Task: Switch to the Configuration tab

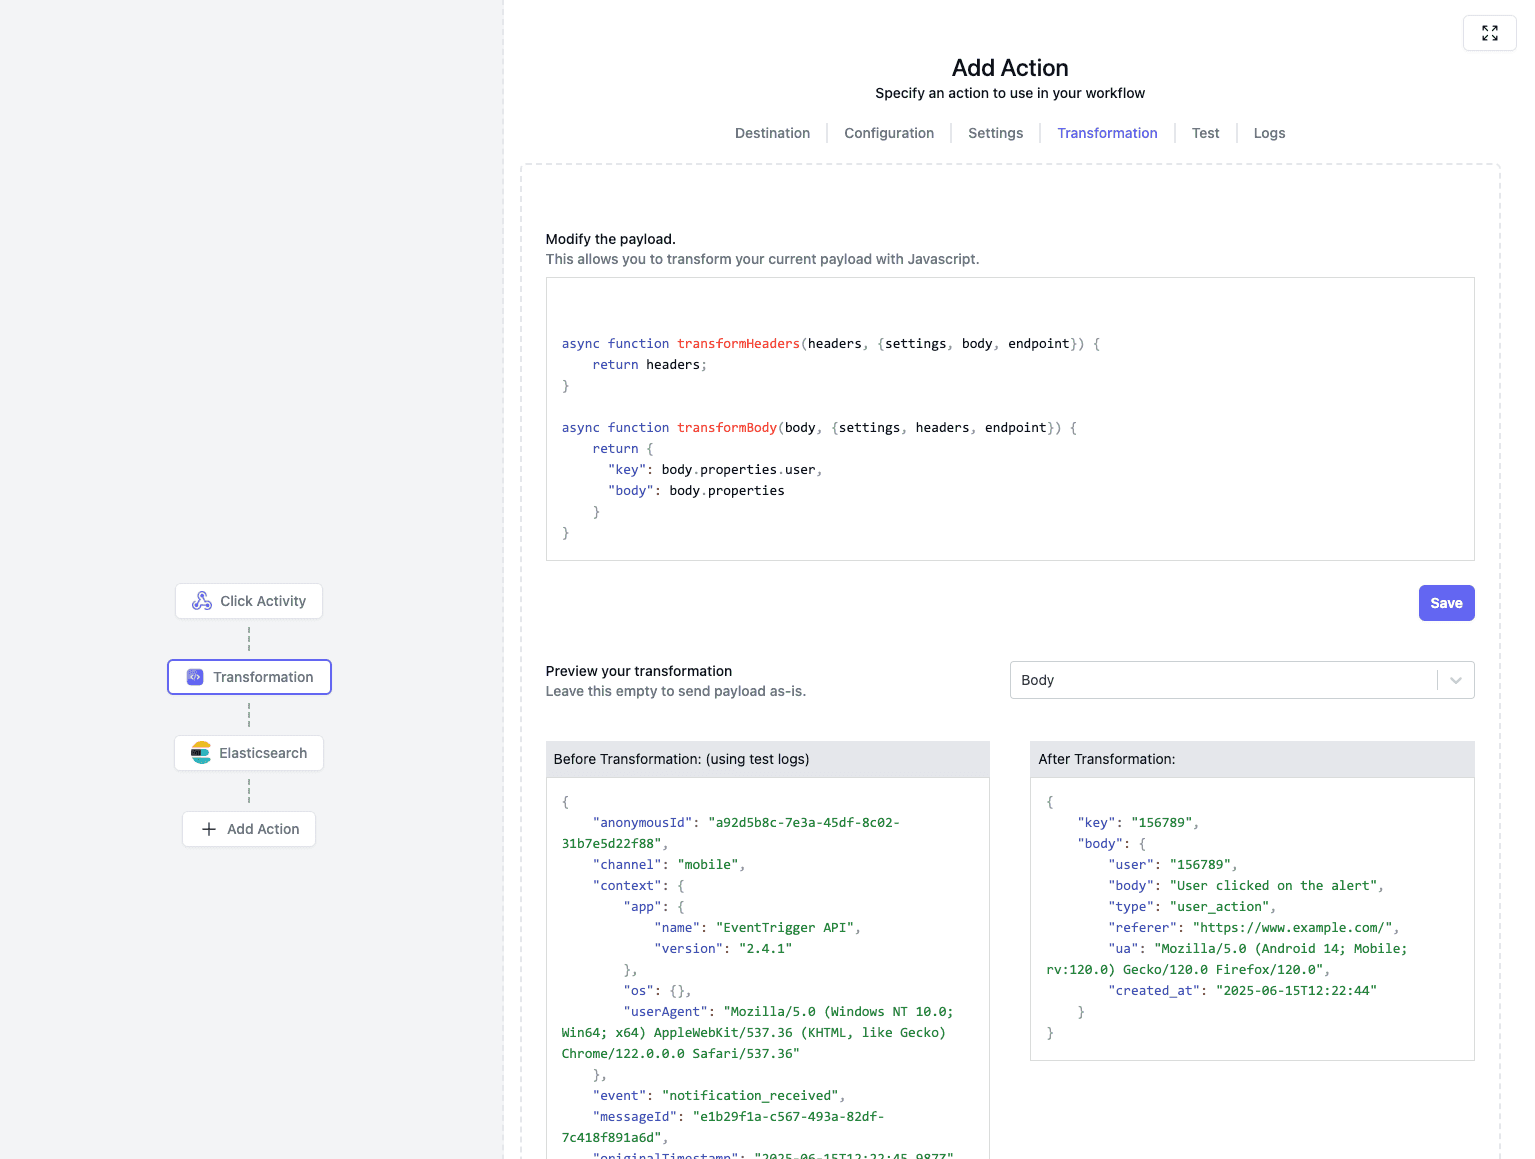Action: 889,133
